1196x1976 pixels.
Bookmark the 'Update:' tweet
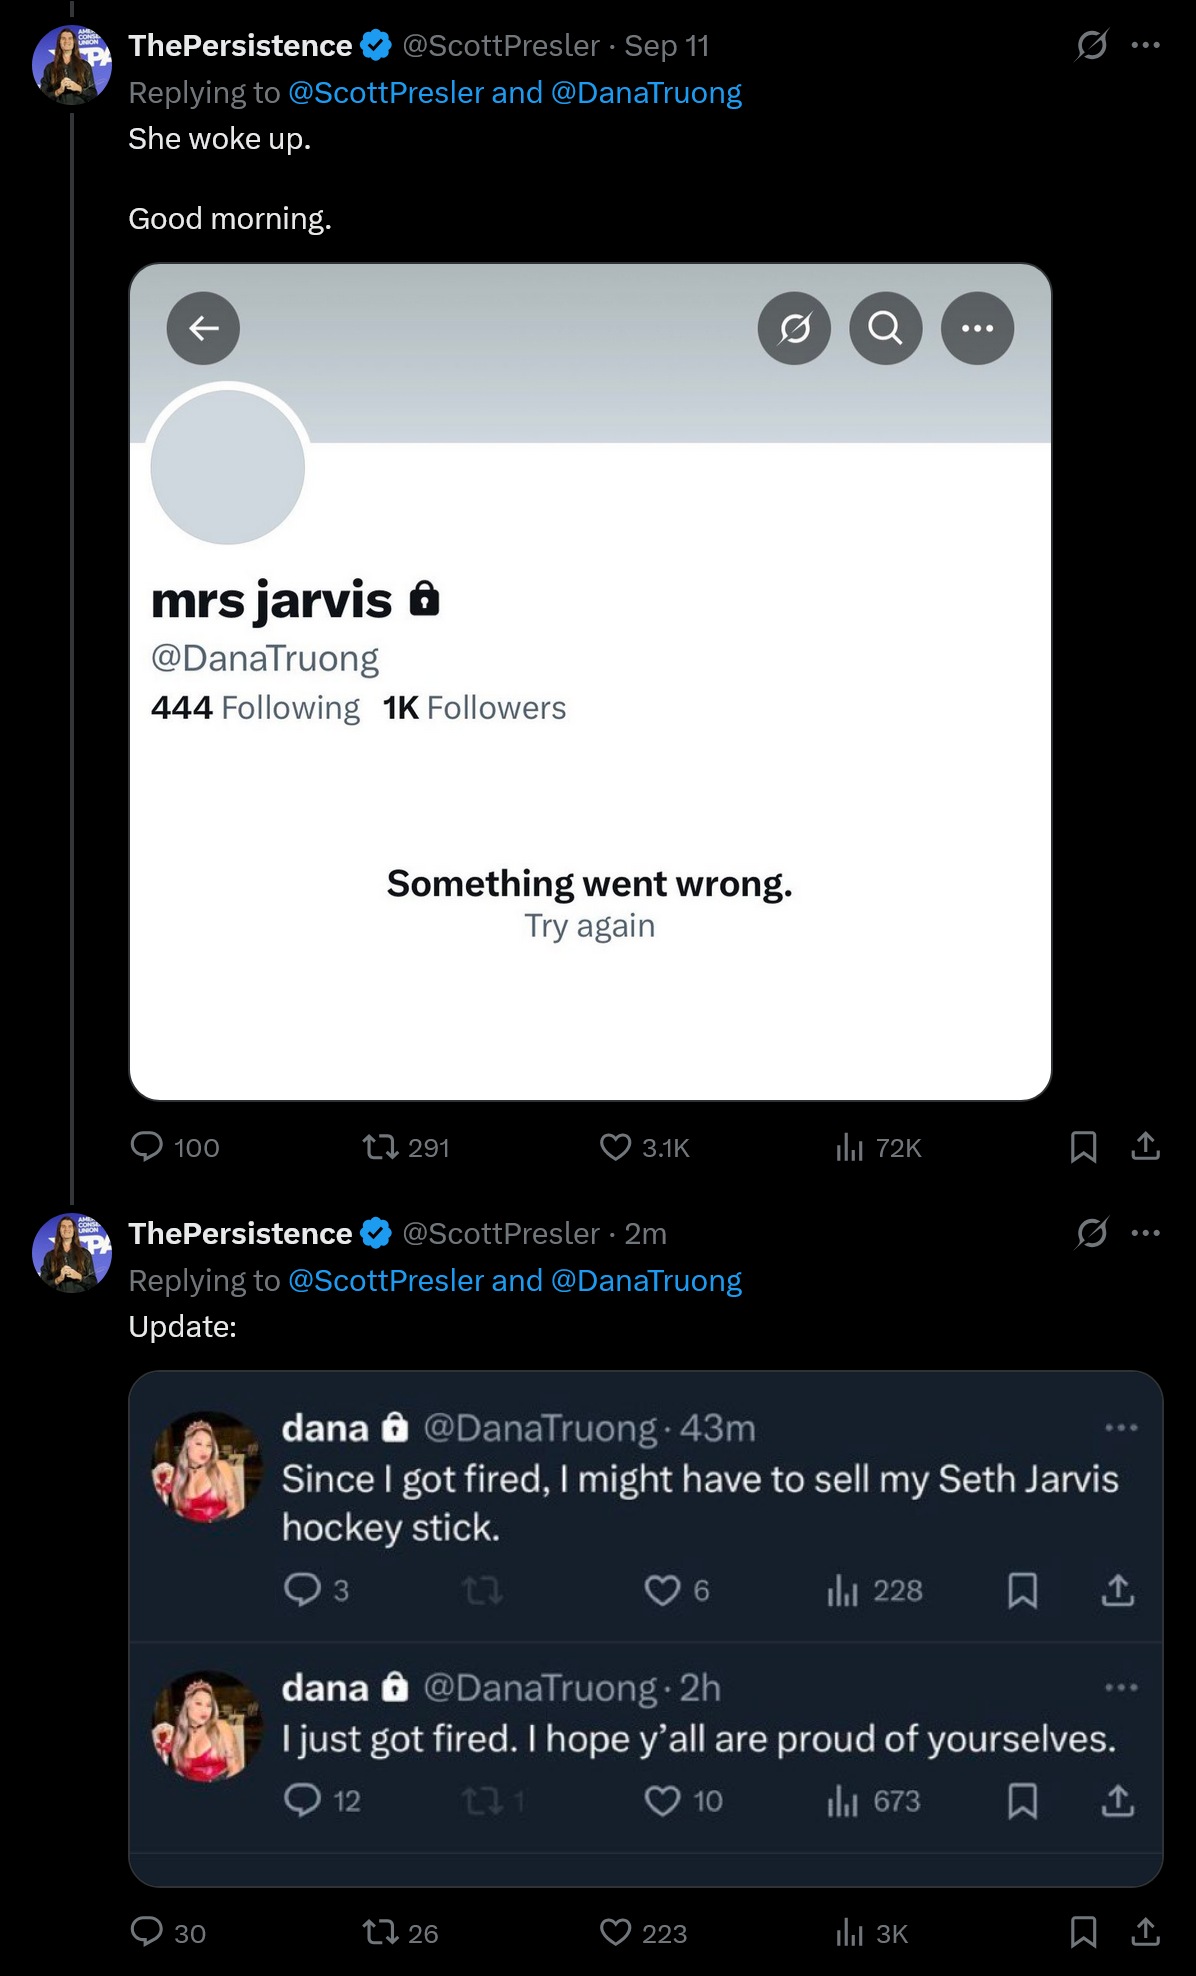(1083, 1932)
